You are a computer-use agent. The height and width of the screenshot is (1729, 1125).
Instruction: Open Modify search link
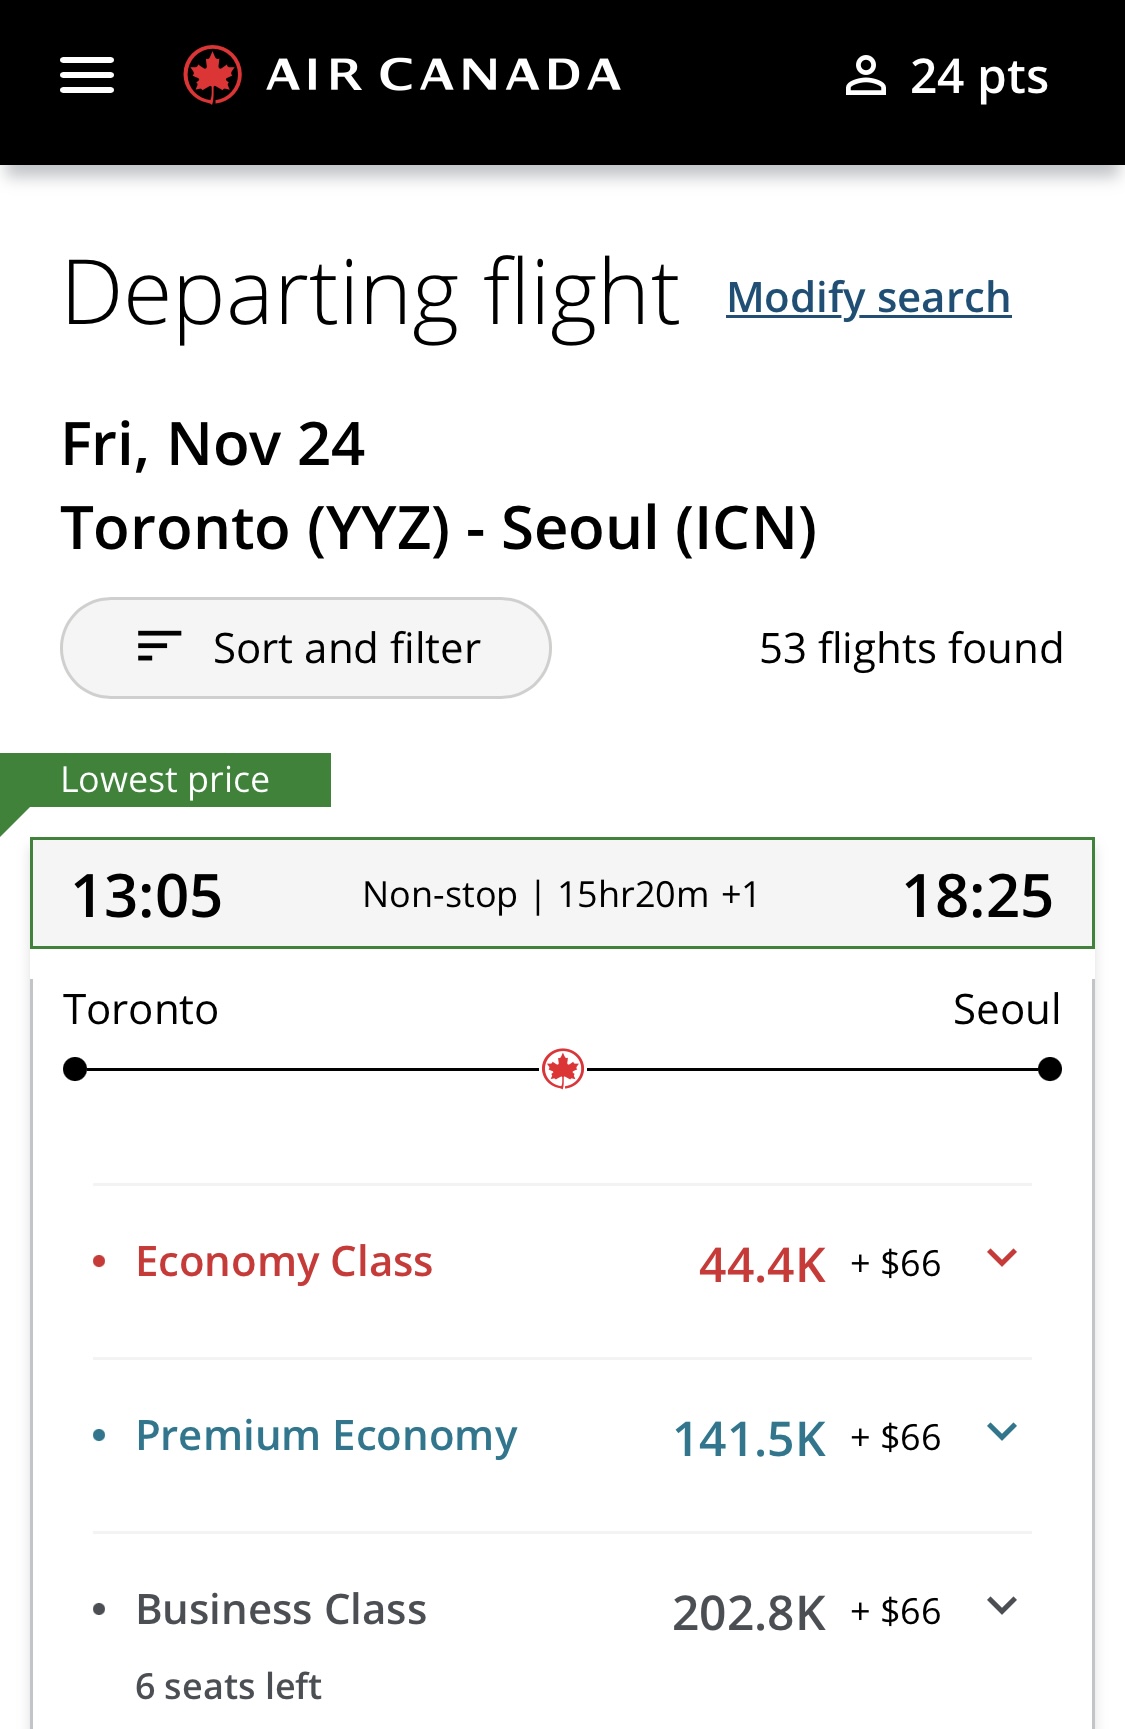click(x=869, y=297)
